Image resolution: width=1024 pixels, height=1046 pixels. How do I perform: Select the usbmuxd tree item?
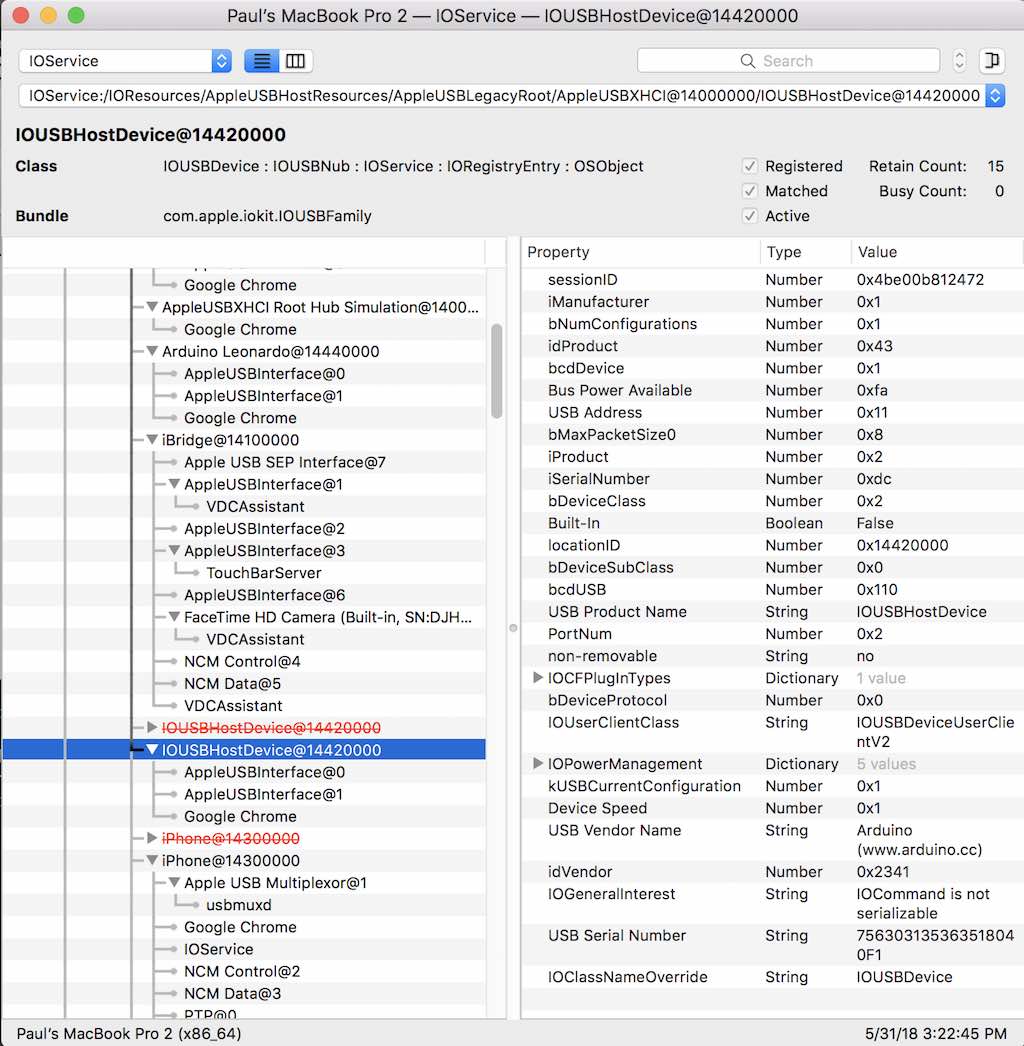click(x=239, y=905)
